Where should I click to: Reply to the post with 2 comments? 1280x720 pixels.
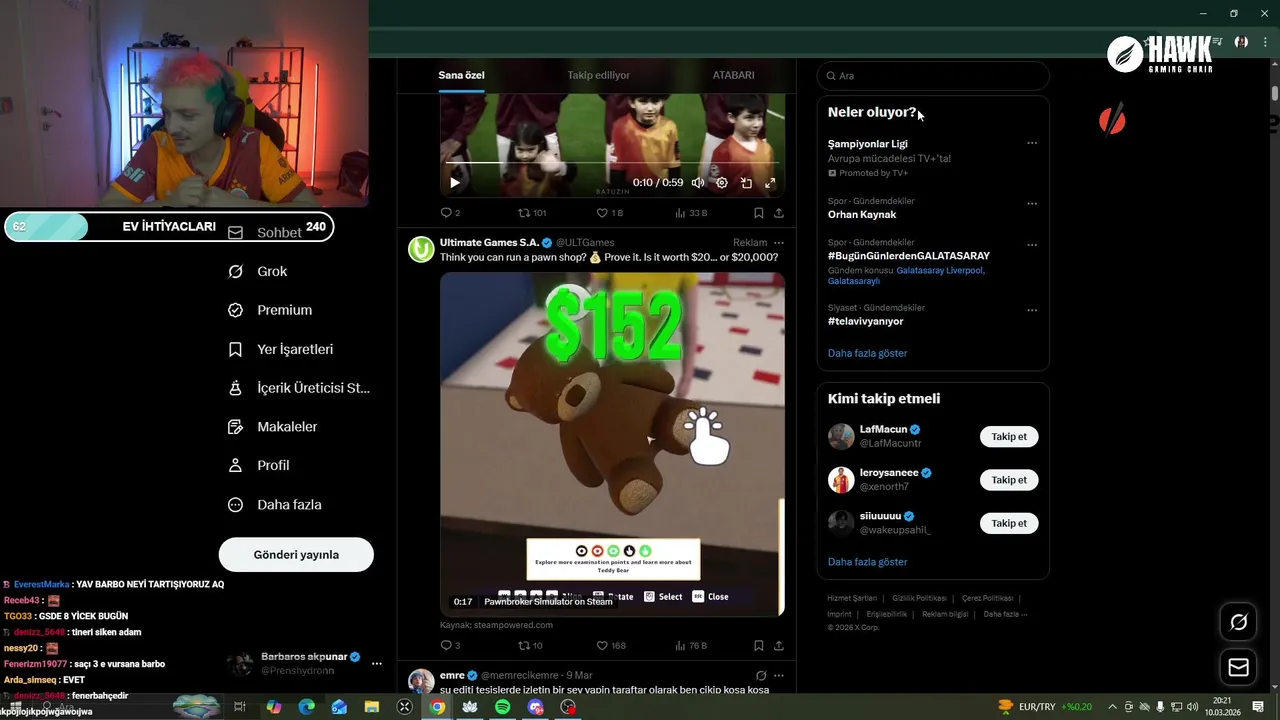click(x=450, y=213)
